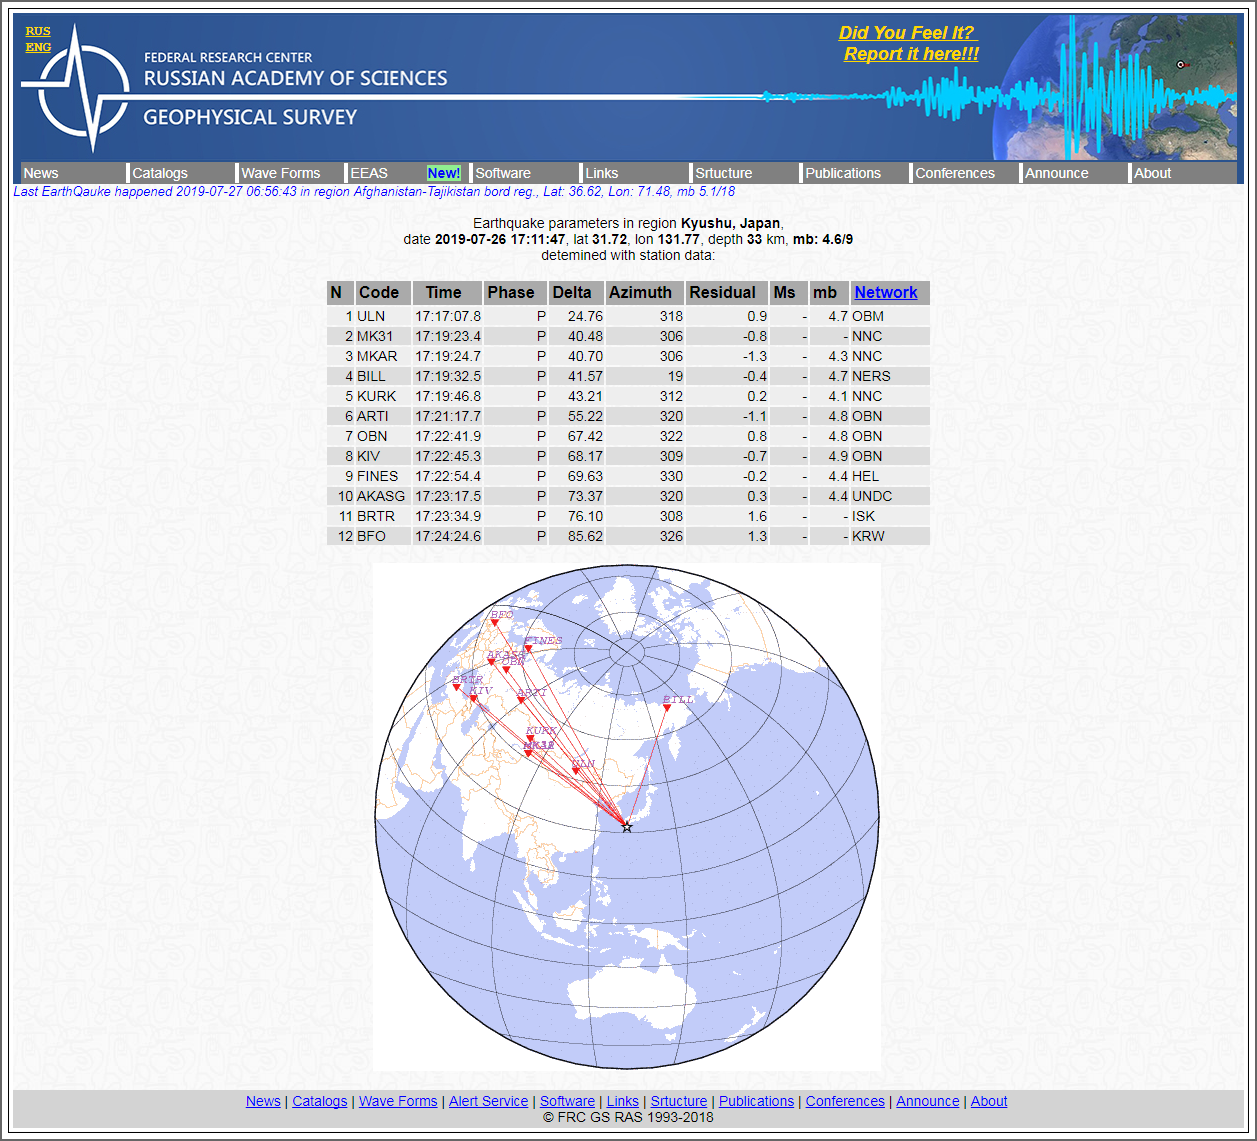1257x1141 pixels.
Task: Open the last earthquake info line
Action: [x=374, y=191]
